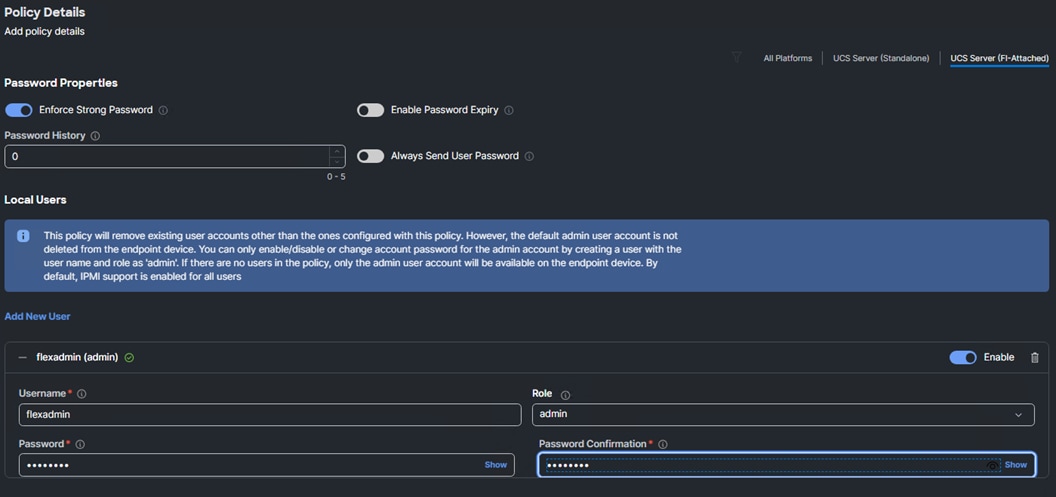This screenshot has width=1056, height=497.
Task: Click info icon next to Always Send User Password
Action: pos(529,156)
